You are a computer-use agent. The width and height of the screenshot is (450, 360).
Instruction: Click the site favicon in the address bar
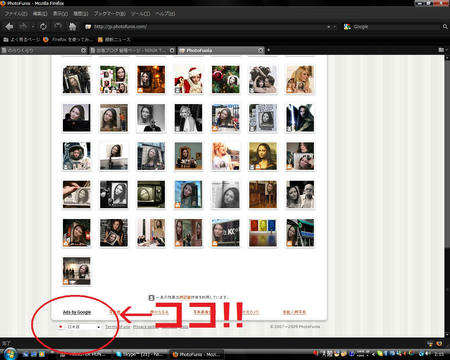tap(88, 27)
